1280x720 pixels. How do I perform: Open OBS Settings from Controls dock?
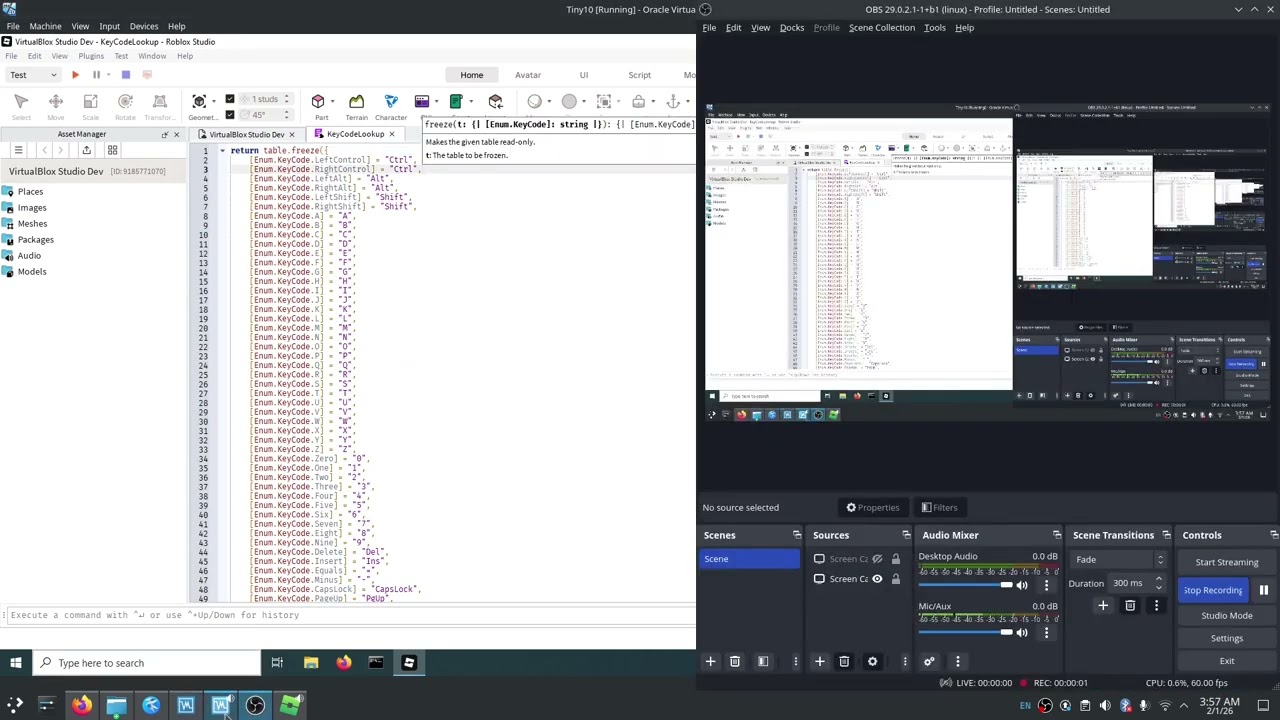click(1227, 639)
